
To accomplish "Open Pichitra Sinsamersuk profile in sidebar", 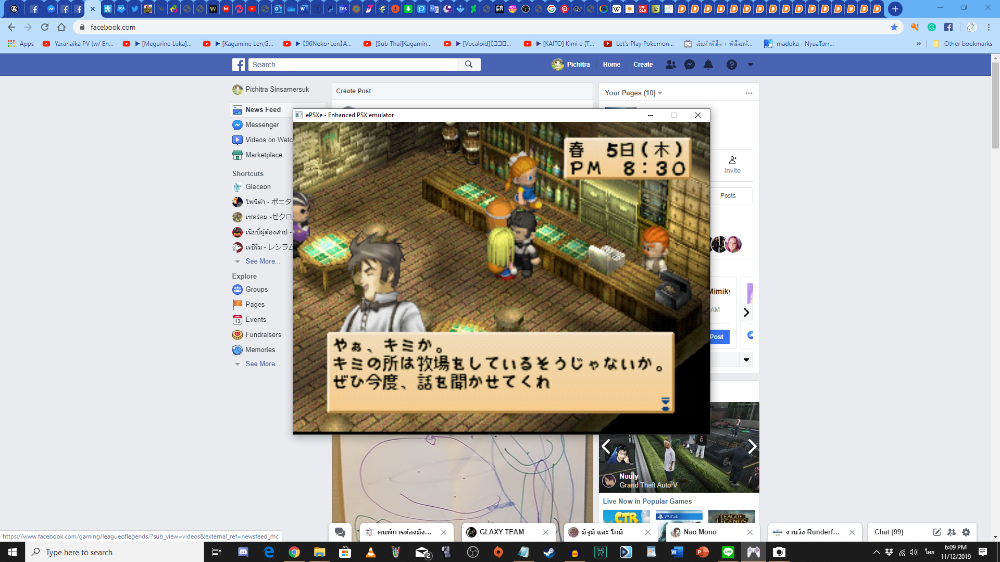I will (x=271, y=89).
